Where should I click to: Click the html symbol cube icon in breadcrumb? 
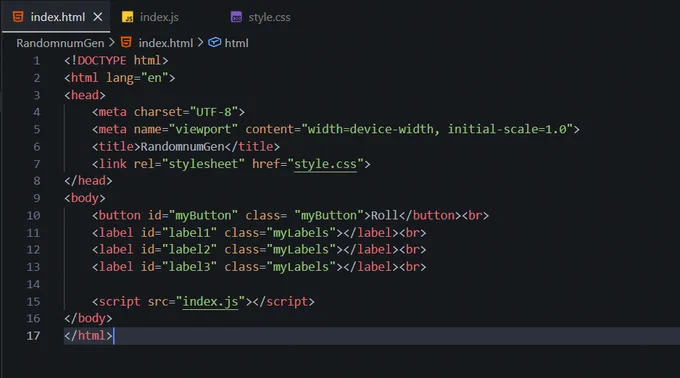point(214,42)
